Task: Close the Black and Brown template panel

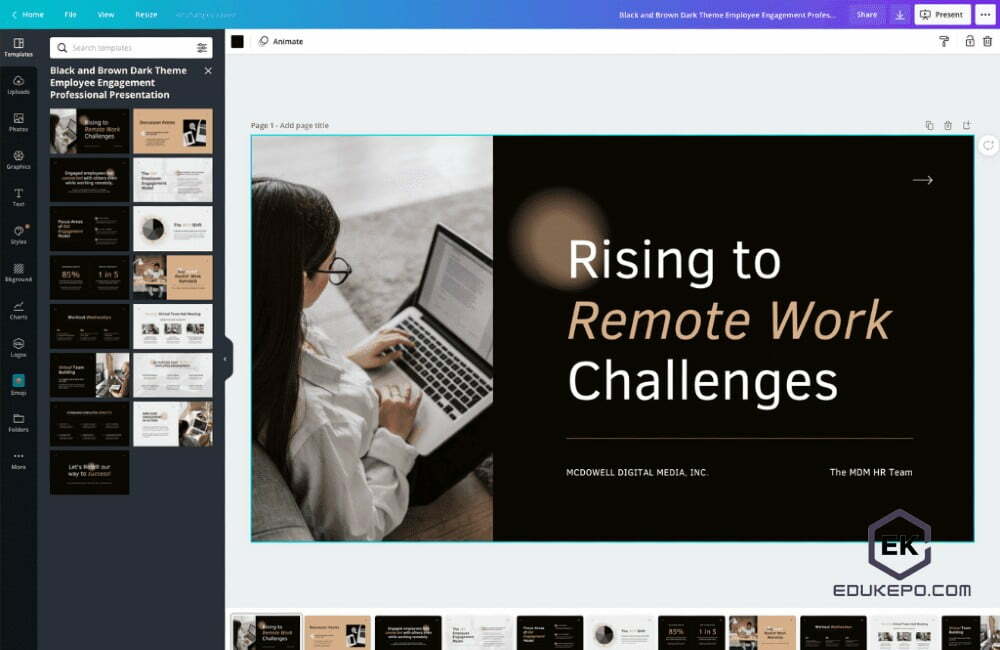Action: click(x=208, y=71)
